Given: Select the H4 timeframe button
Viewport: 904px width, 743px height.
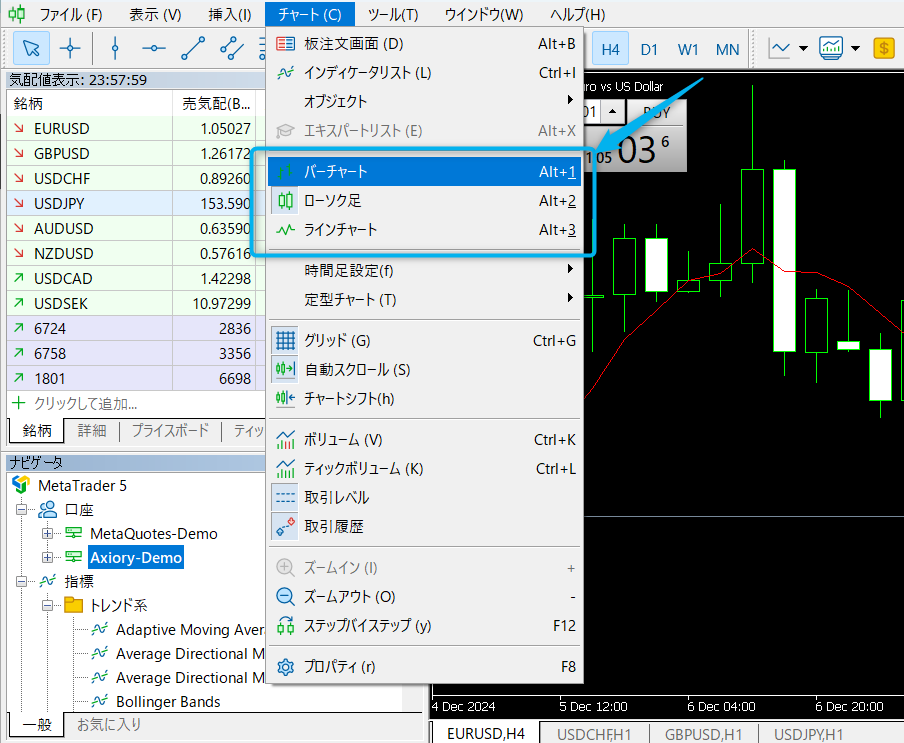Looking at the screenshot, I should click(610, 50).
